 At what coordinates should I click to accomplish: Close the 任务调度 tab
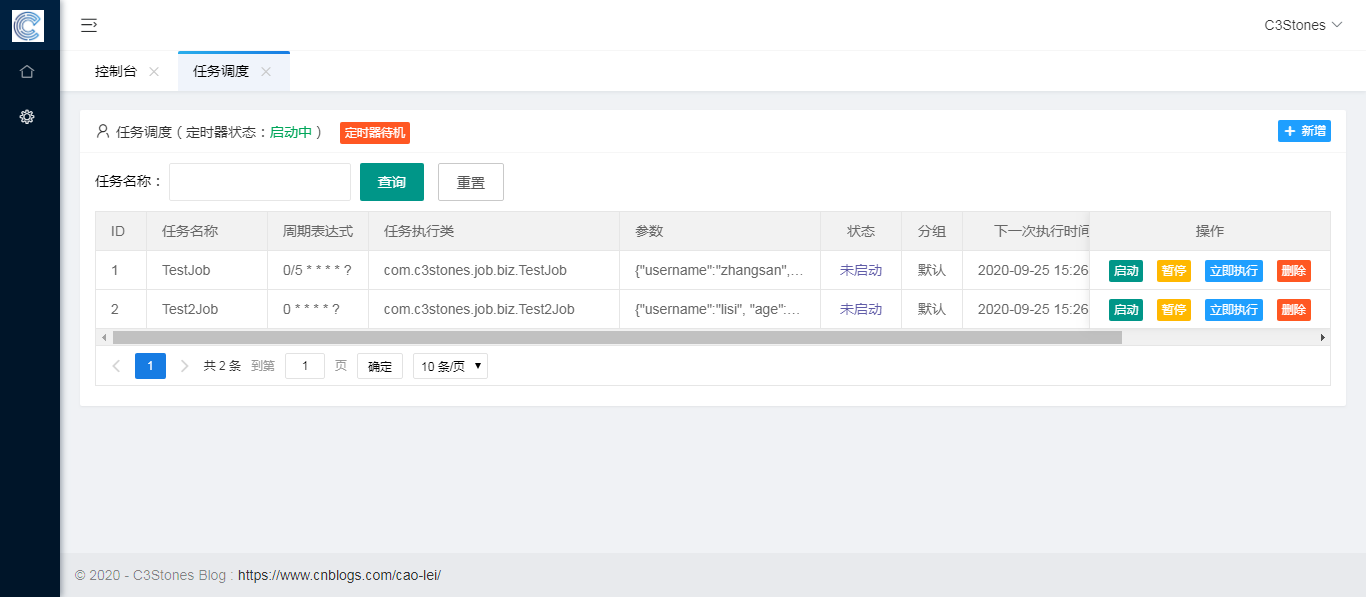click(266, 72)
